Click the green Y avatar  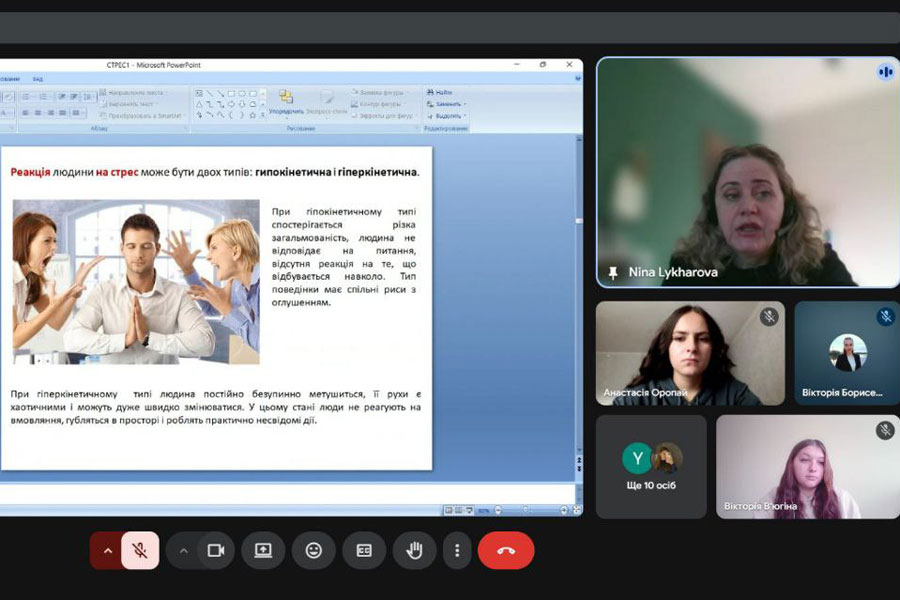[x=637, y=458]
